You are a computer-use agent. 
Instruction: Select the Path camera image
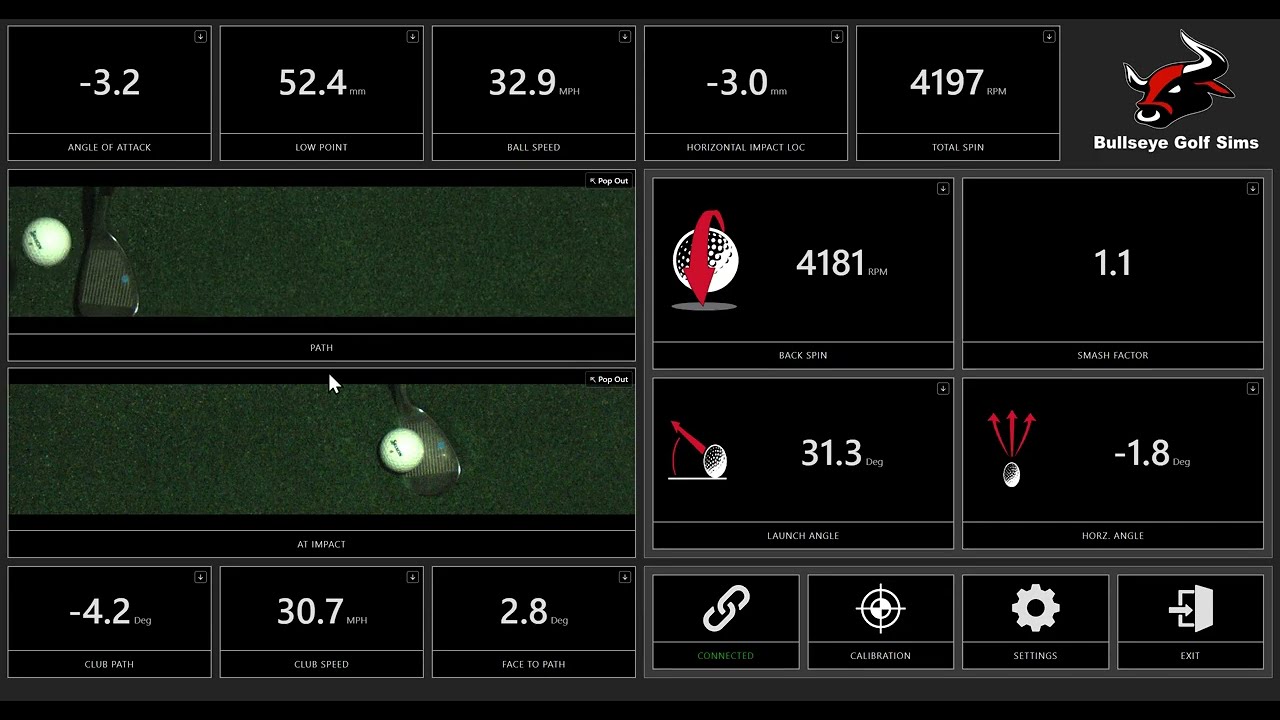pyautogui.click(x=322, y=252)
